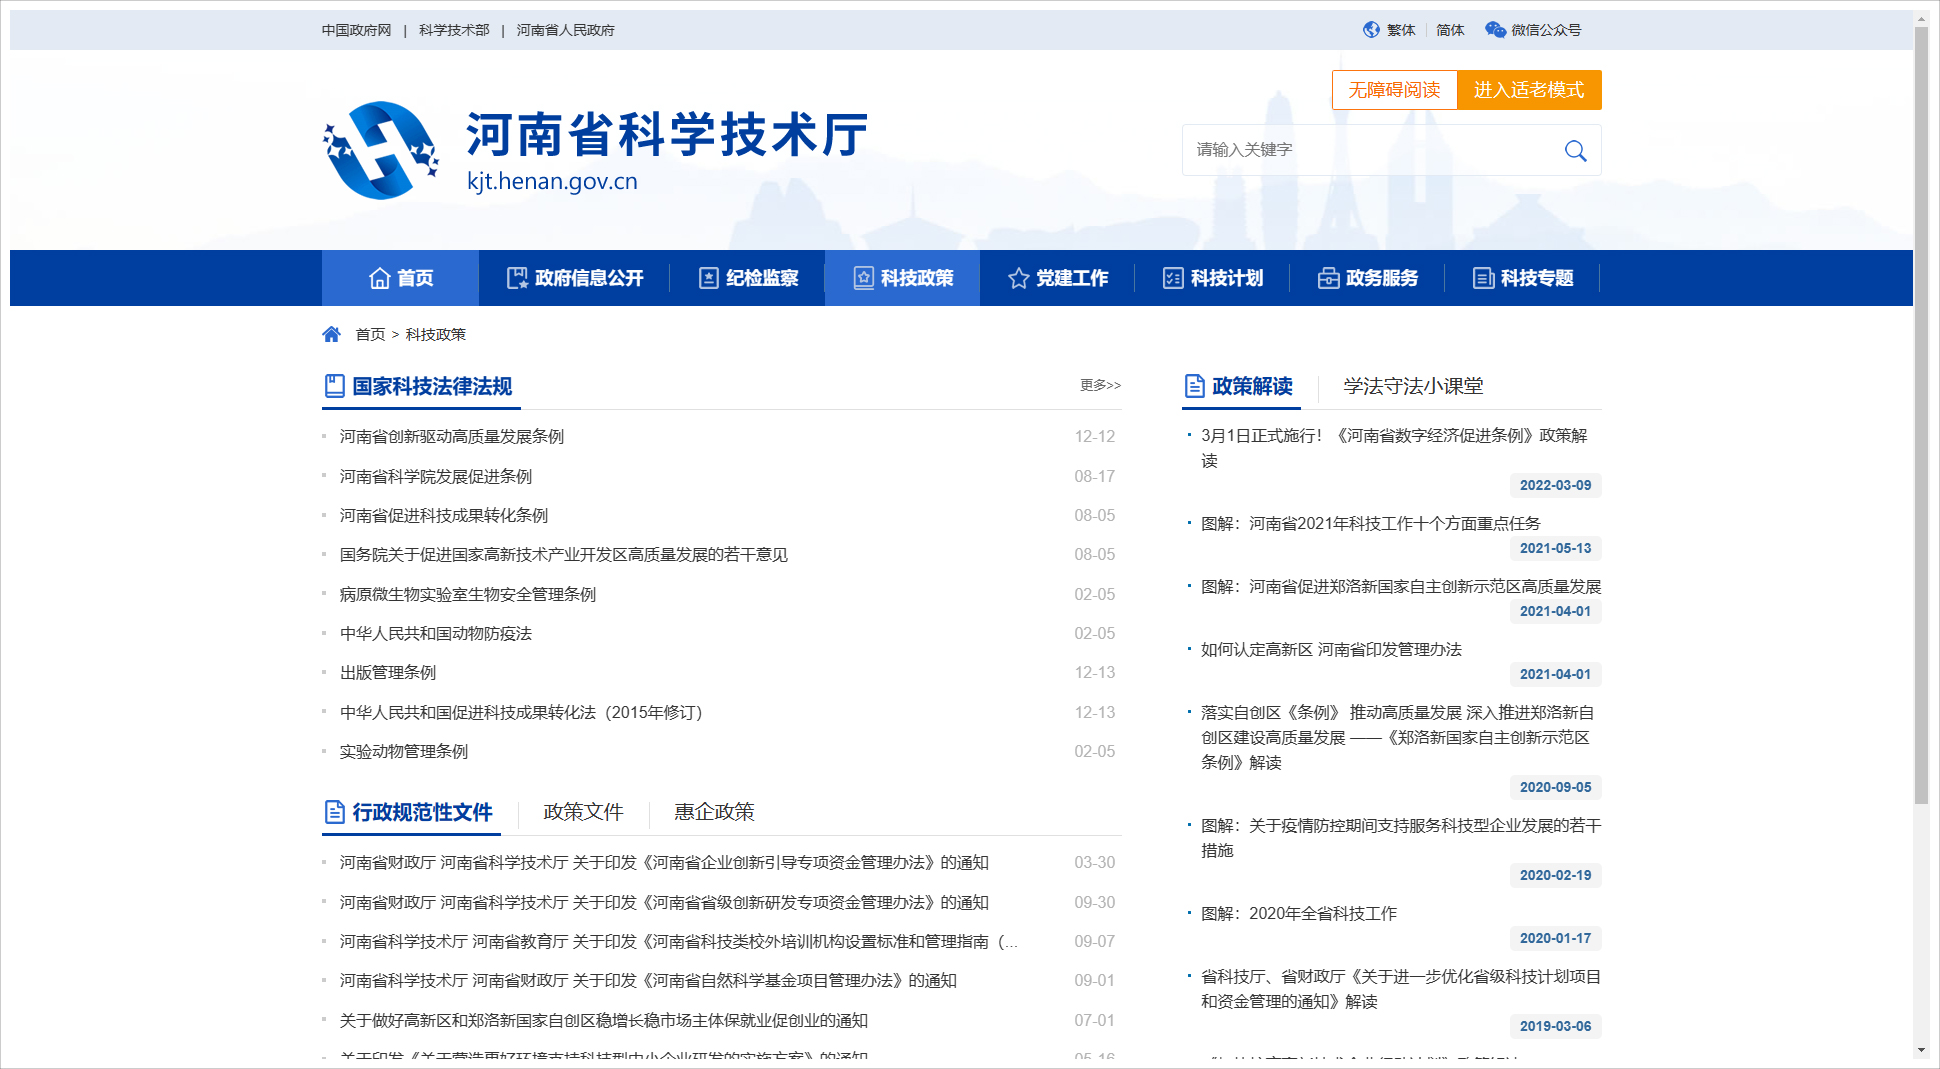Expand 更多>> for national tech laws
This screenshot has width=1940, height=1069.
click(x=1100, y=385)
